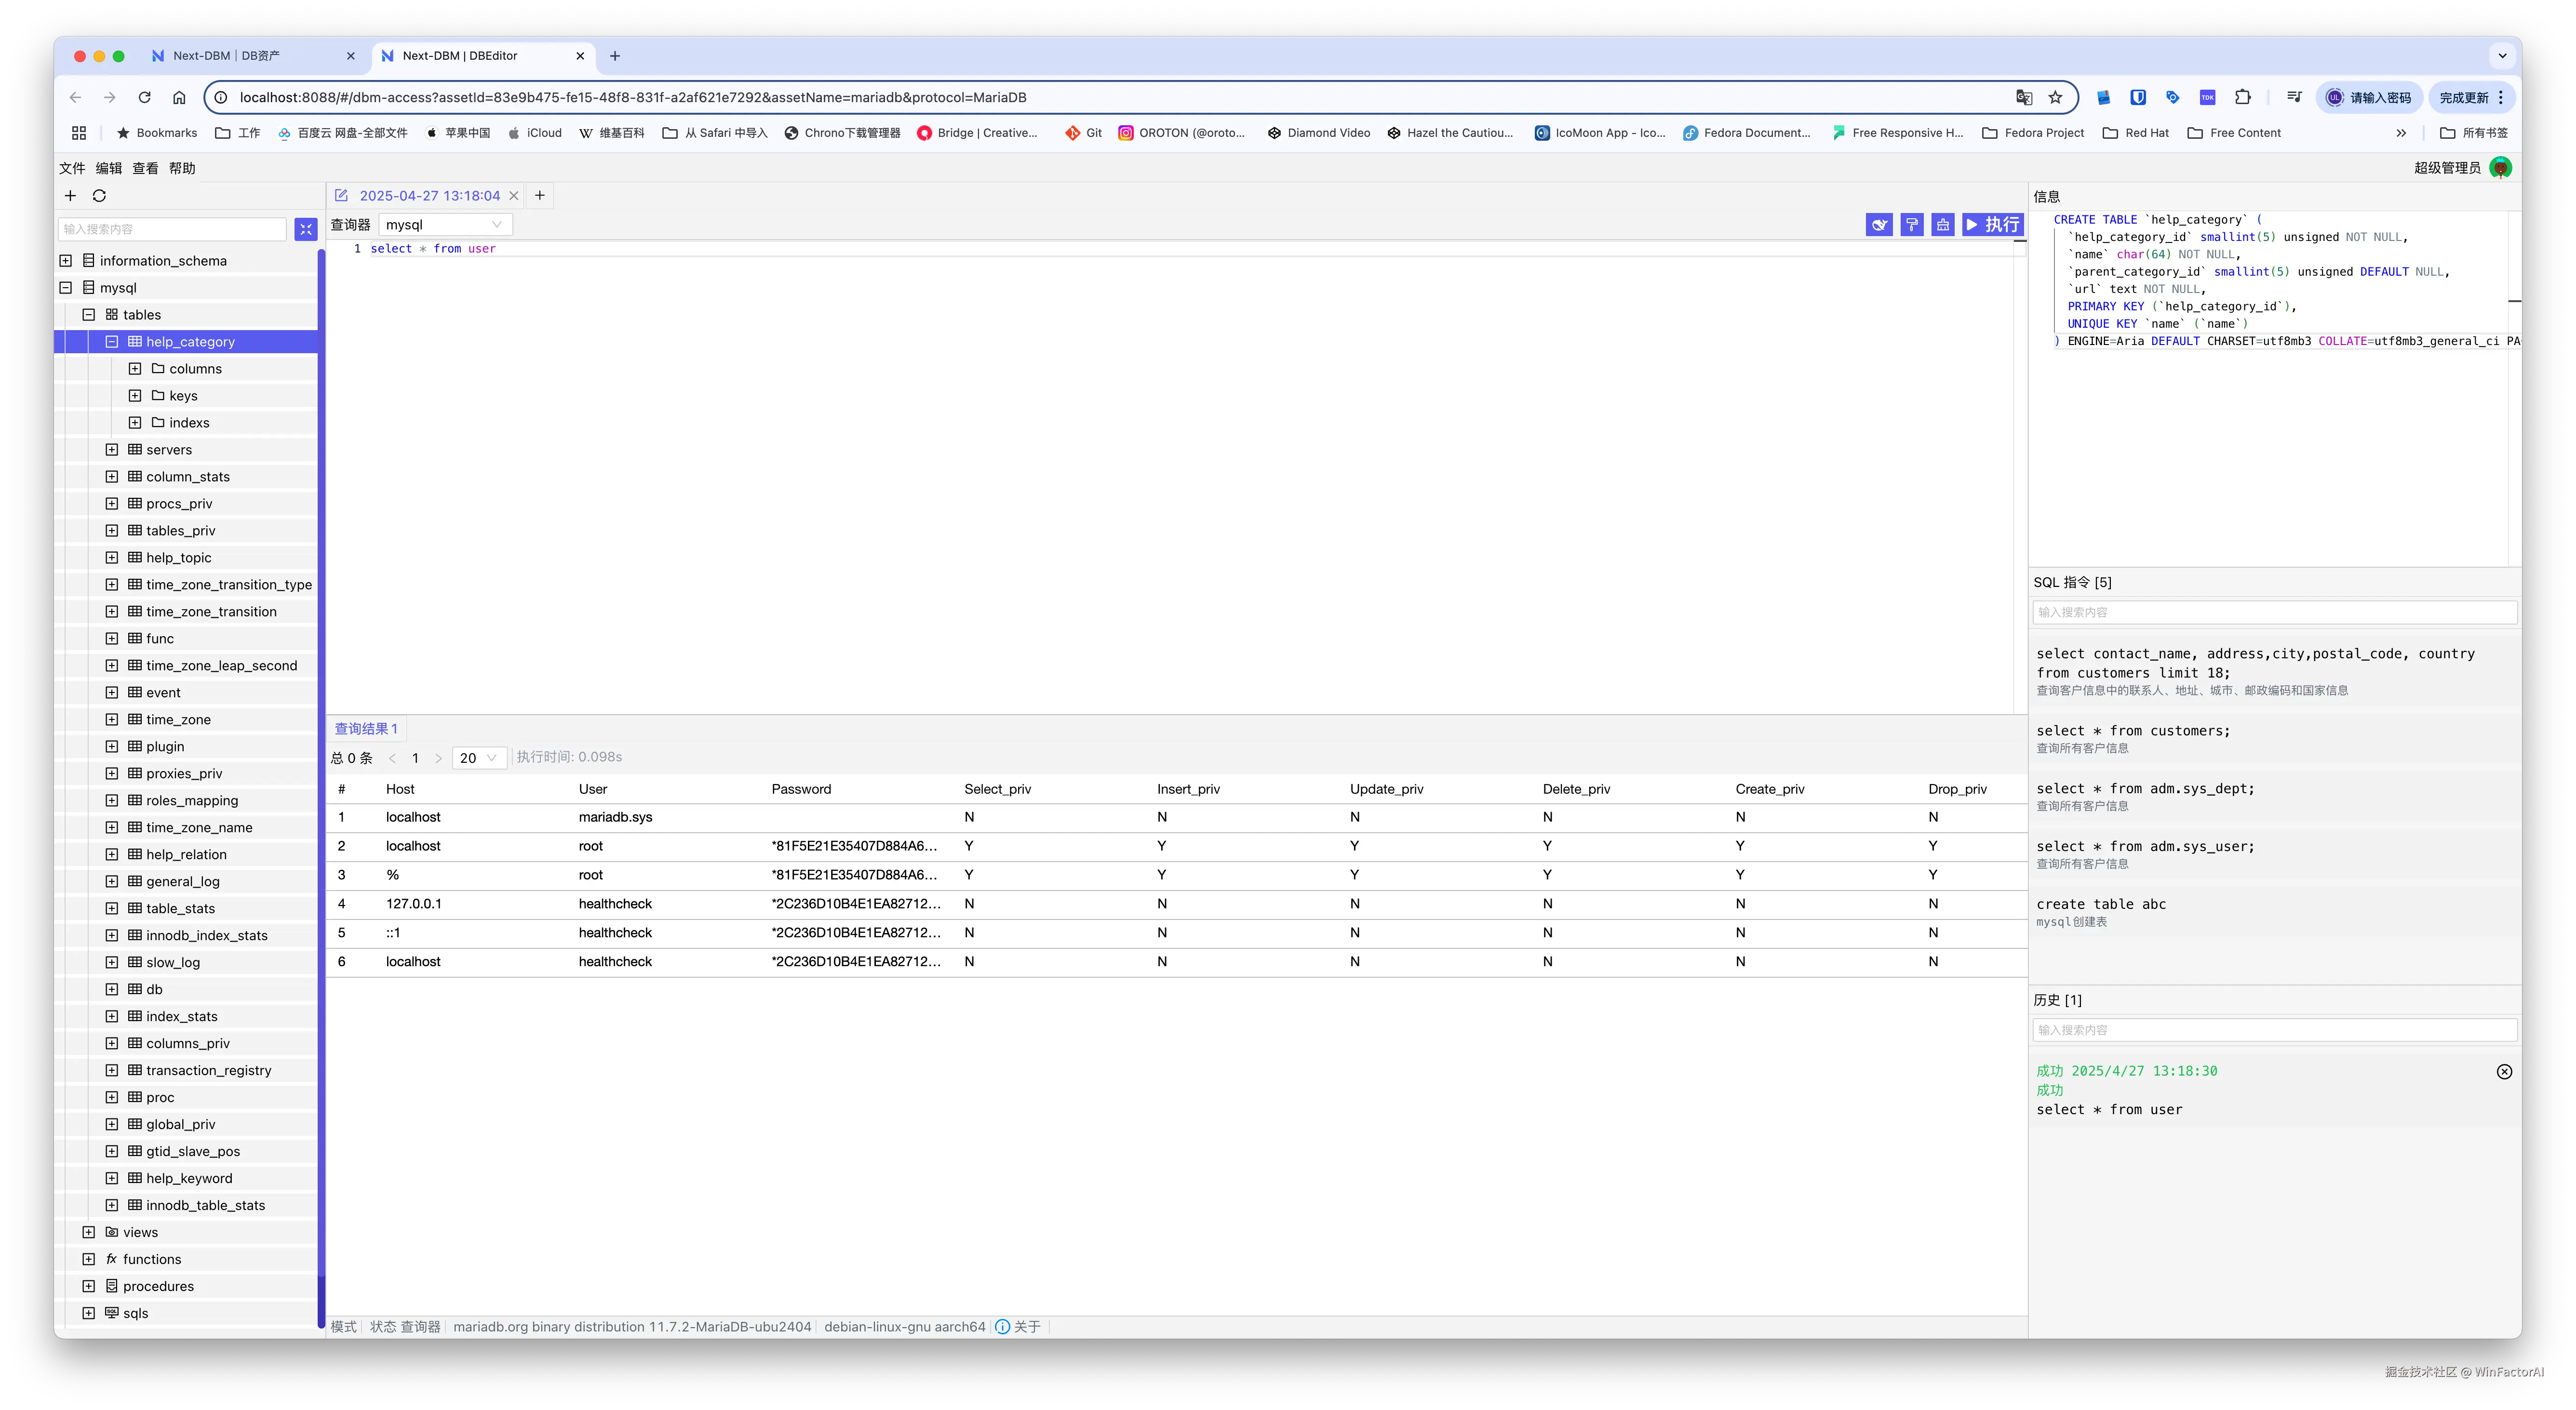Click the DeepSeek whale AI assistant icon
Image resolution: width=2576 pixels, height=1410 pixels.
(x=1879, y=225)
